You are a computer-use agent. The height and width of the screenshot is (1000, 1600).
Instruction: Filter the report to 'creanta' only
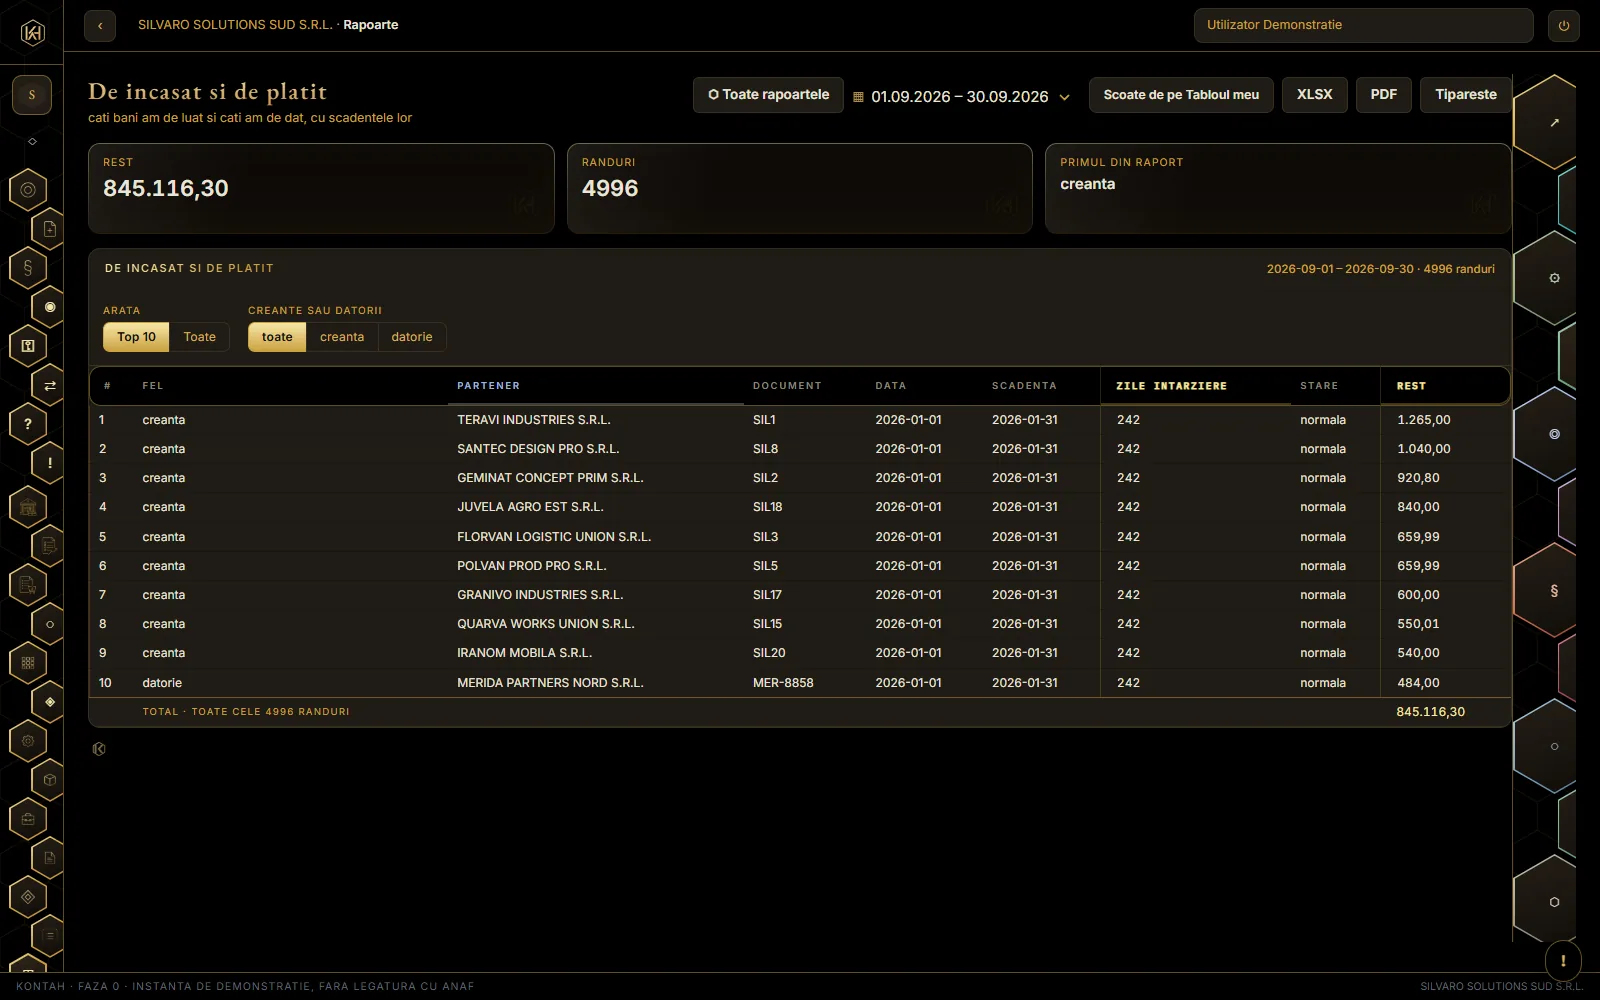[342, 337]
